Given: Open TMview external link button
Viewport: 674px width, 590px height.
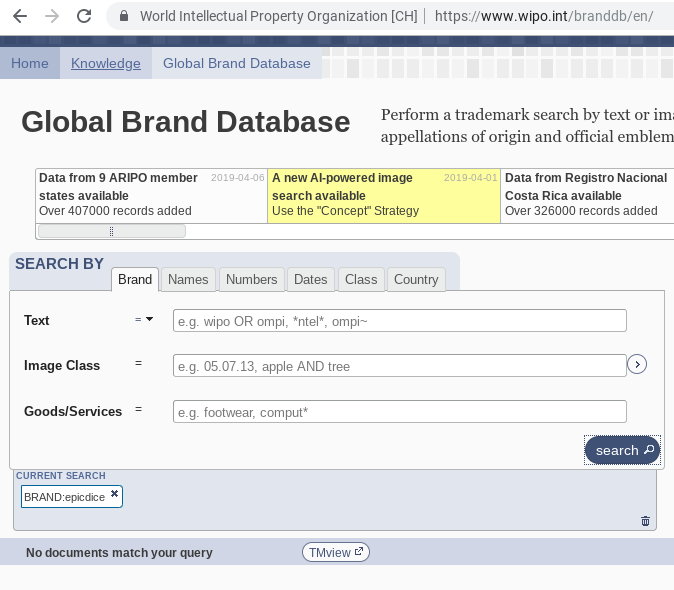Looking at the screenshot, I should pos(336,552).
